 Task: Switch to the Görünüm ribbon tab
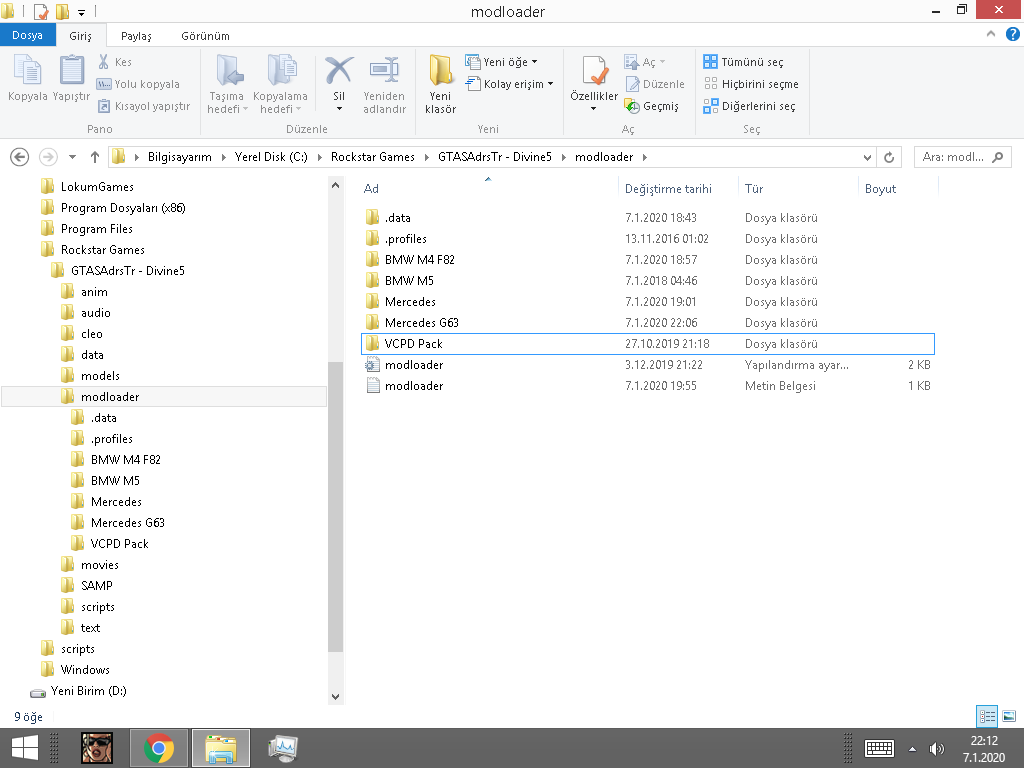pos(205,36)
